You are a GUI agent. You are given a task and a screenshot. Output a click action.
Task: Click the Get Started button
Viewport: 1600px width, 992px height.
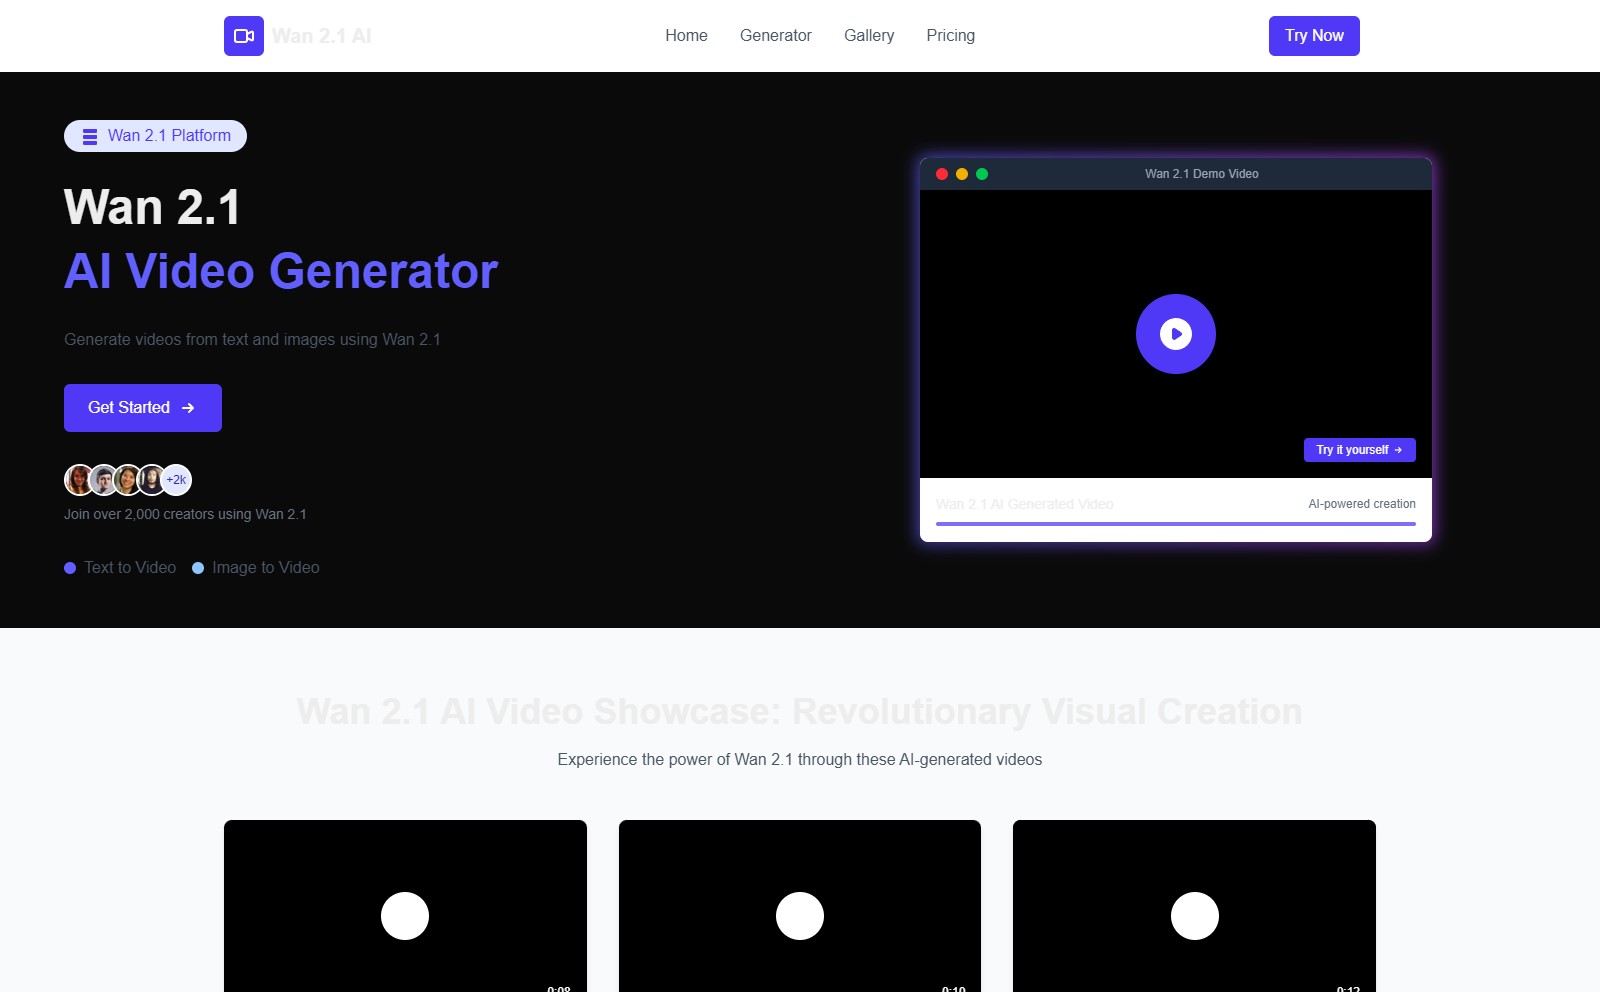(x=143, y=408)
